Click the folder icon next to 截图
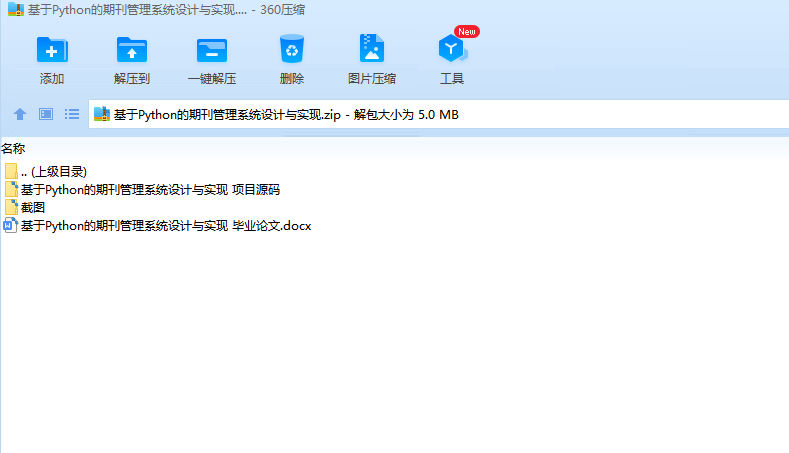The height and width of the screenshot is (453, 789). (11, 207)
